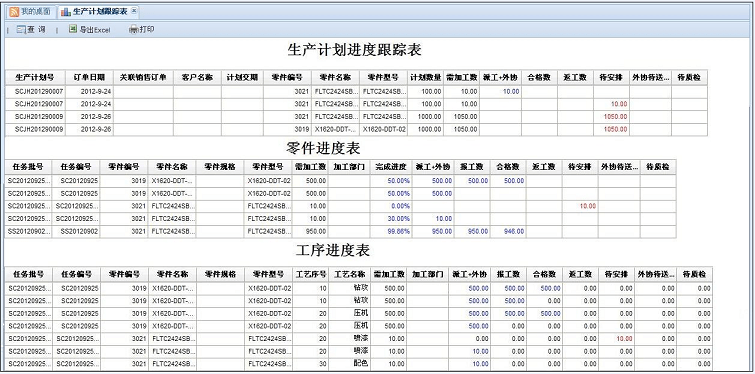755x374 pixels.
Task: Export the report with 导出Excel
Action: click(x=90, y=30)
